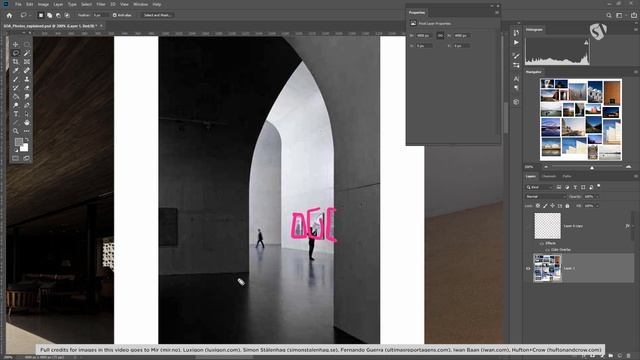Screen dimensions: 640x360
Task: Open the Actions panel play icon
Action: pyautogui.click(x=516, y=42)
